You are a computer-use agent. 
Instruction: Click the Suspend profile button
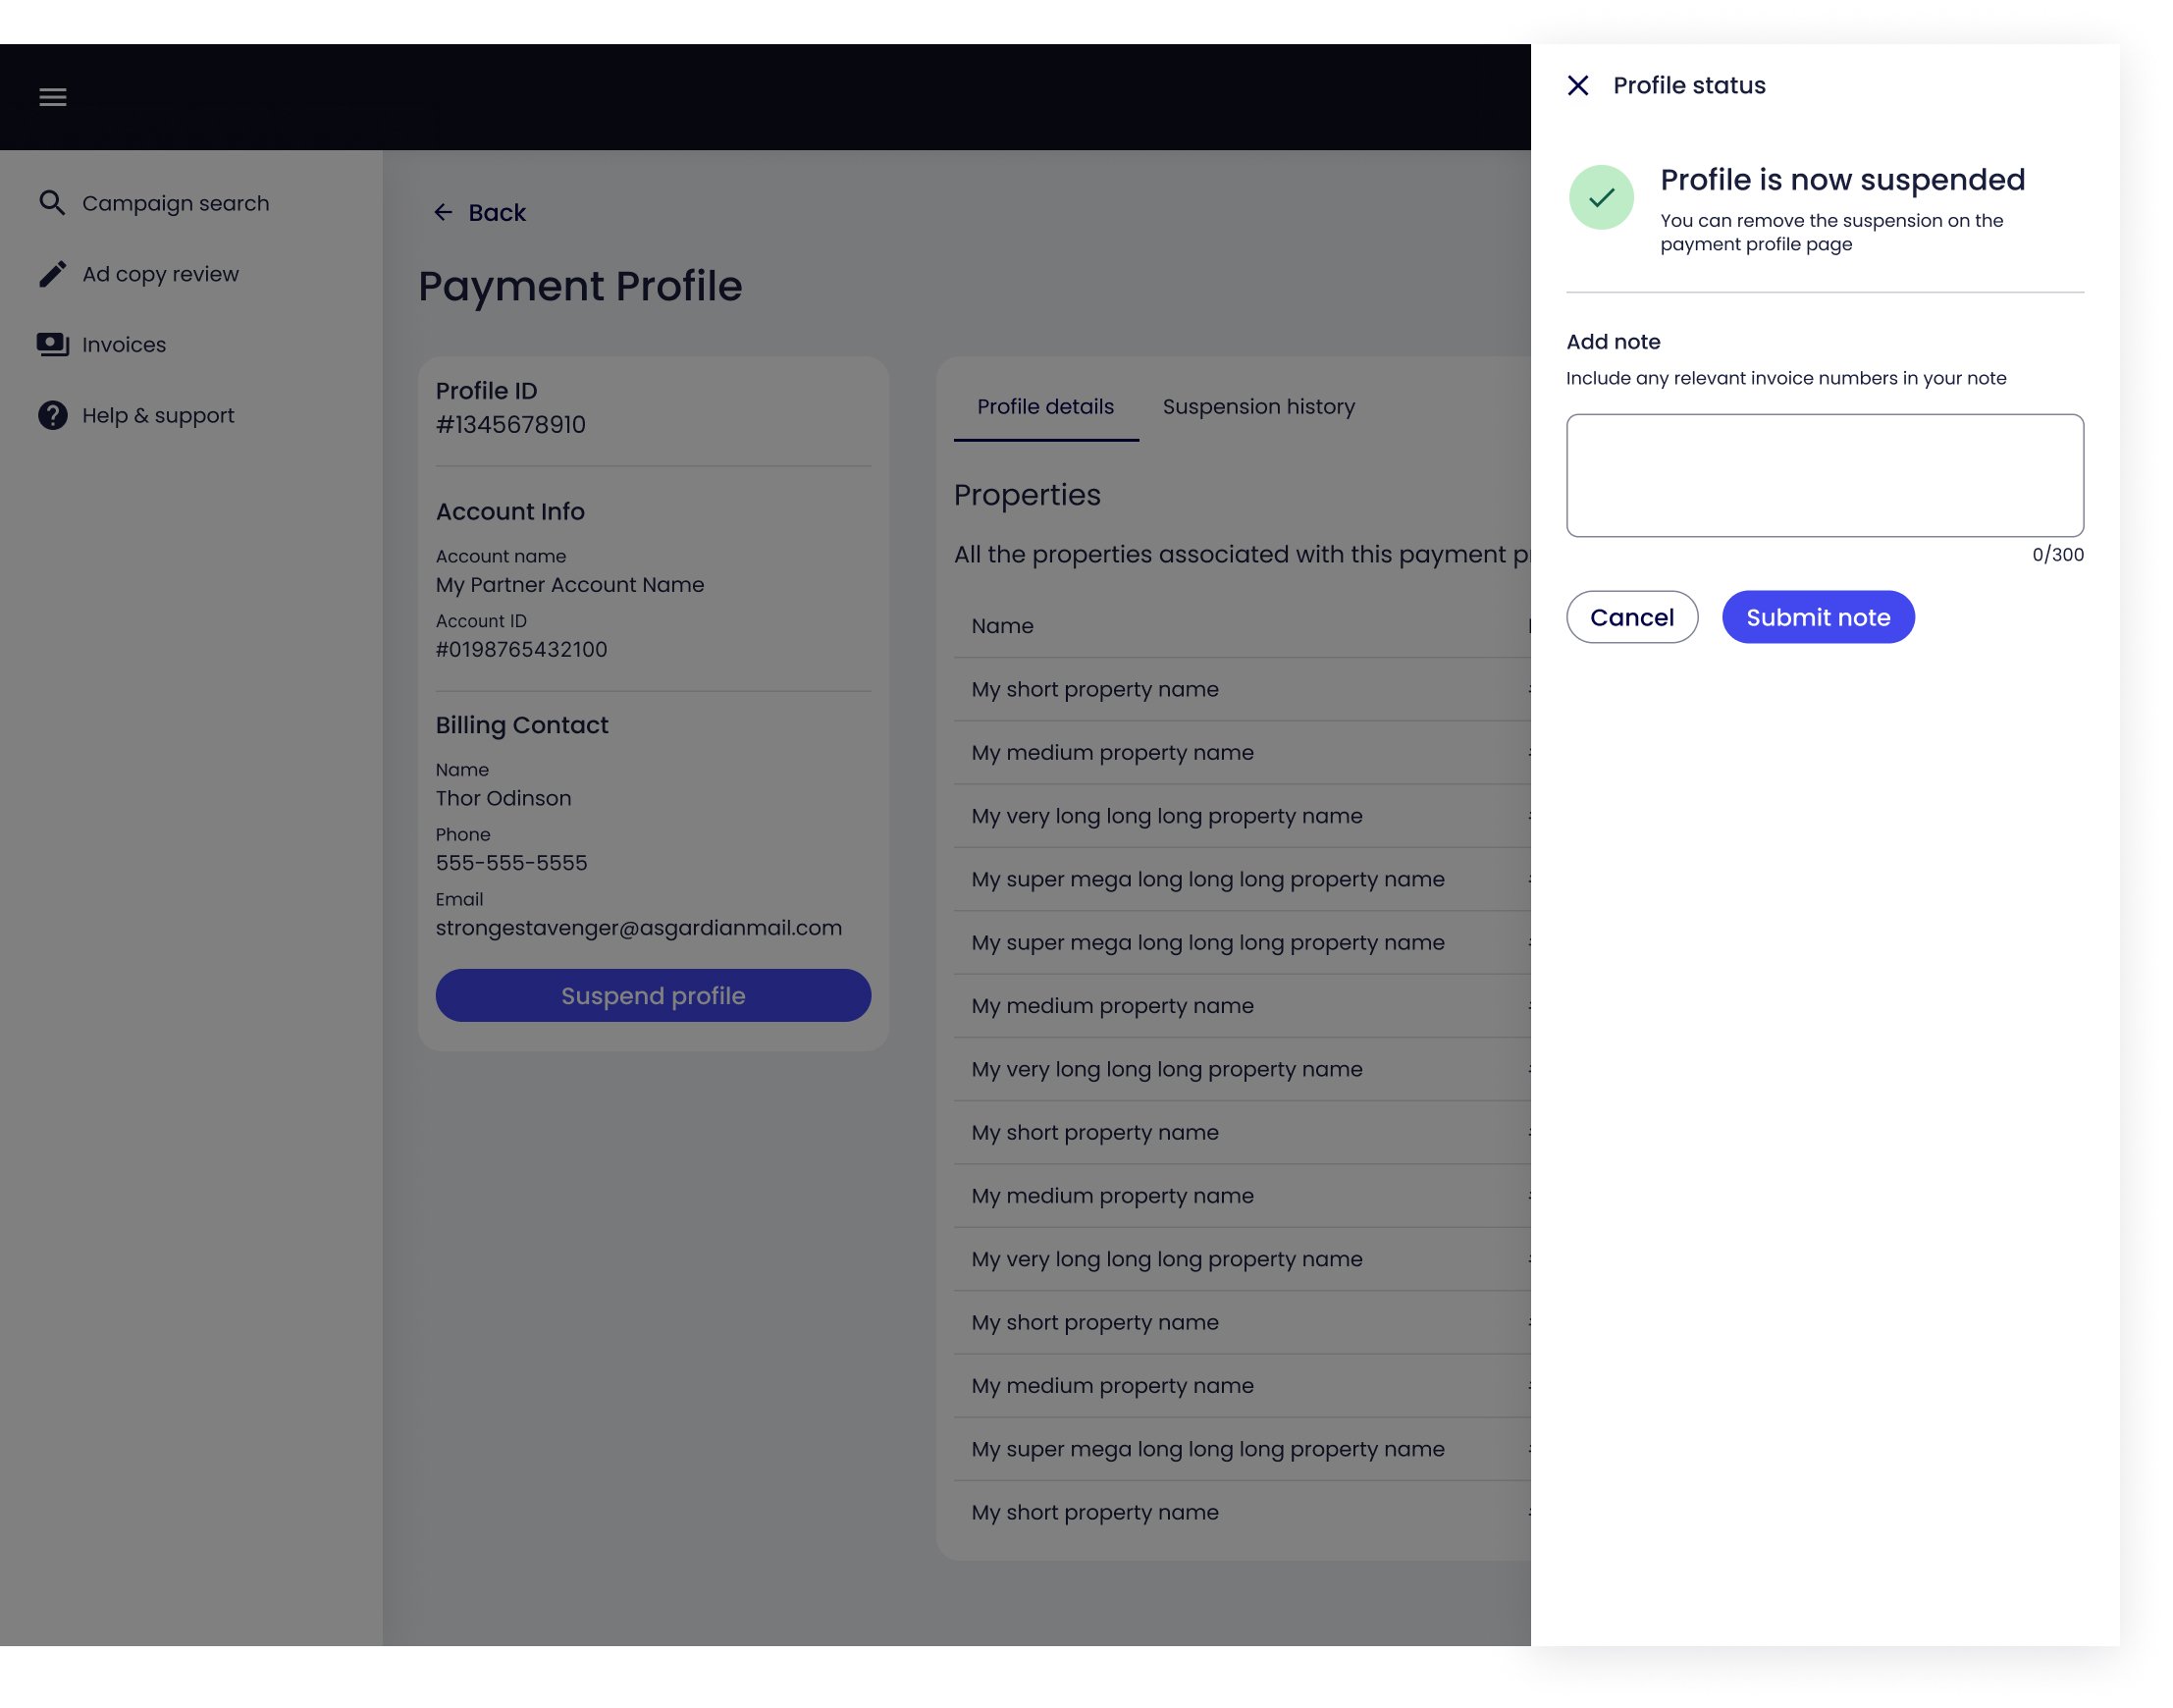tap(653, 995)
